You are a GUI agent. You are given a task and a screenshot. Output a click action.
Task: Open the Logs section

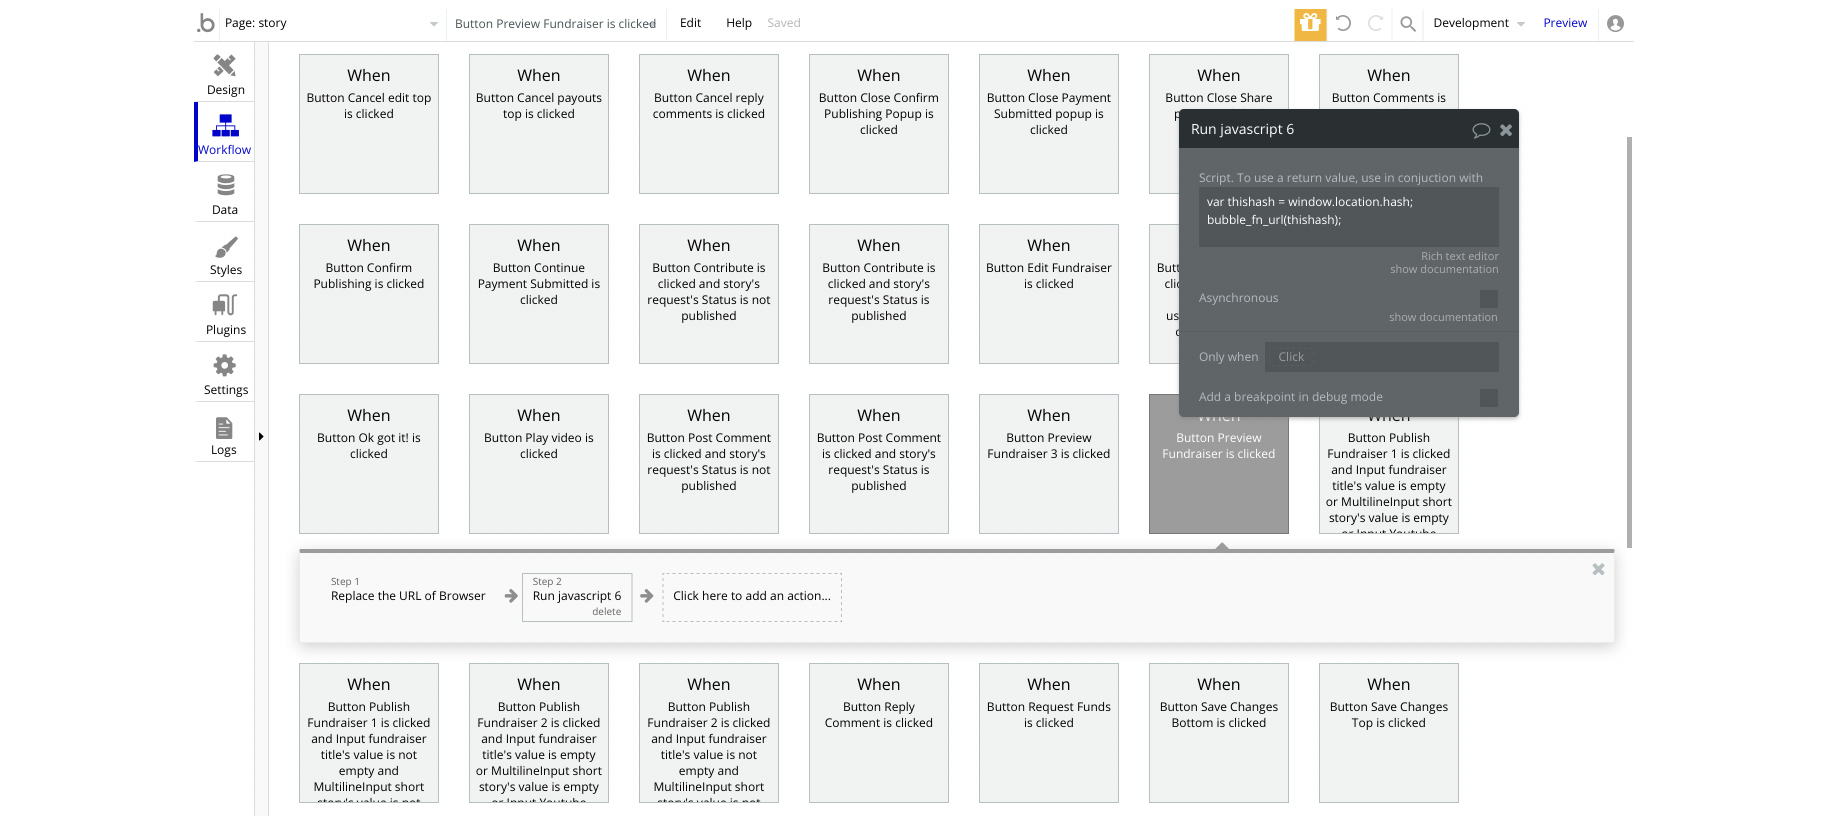pos(224,434)
